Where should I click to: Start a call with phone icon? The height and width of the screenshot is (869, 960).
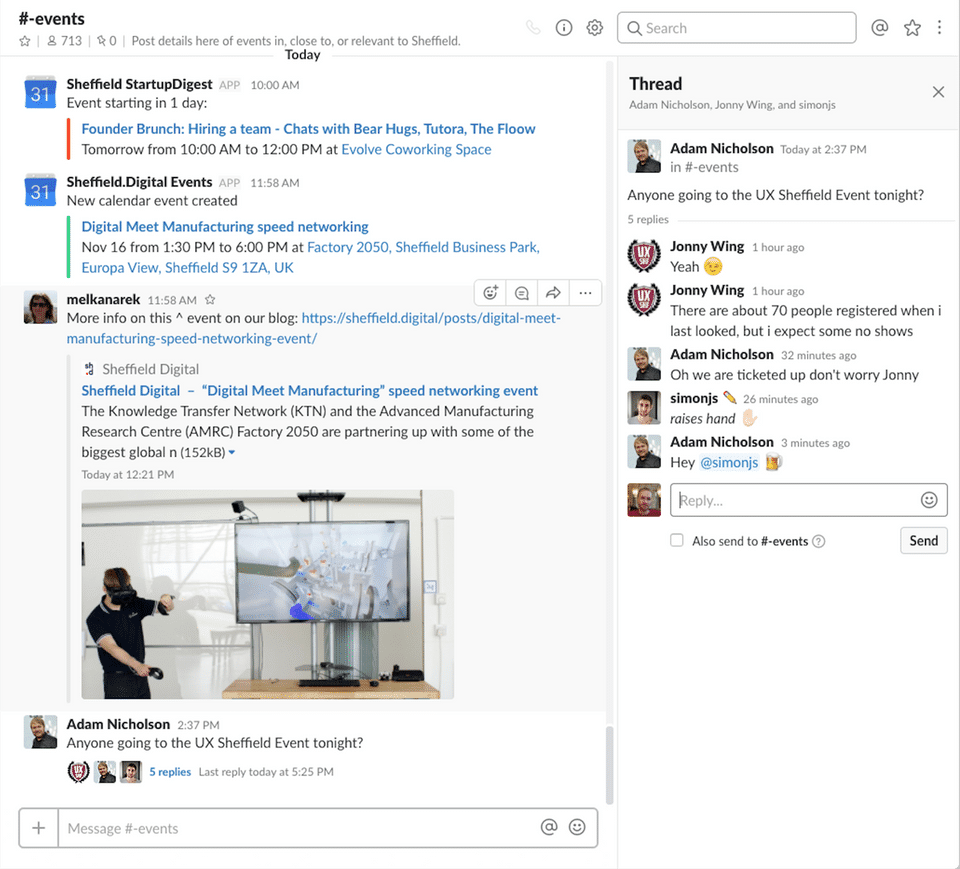(533, 28)
